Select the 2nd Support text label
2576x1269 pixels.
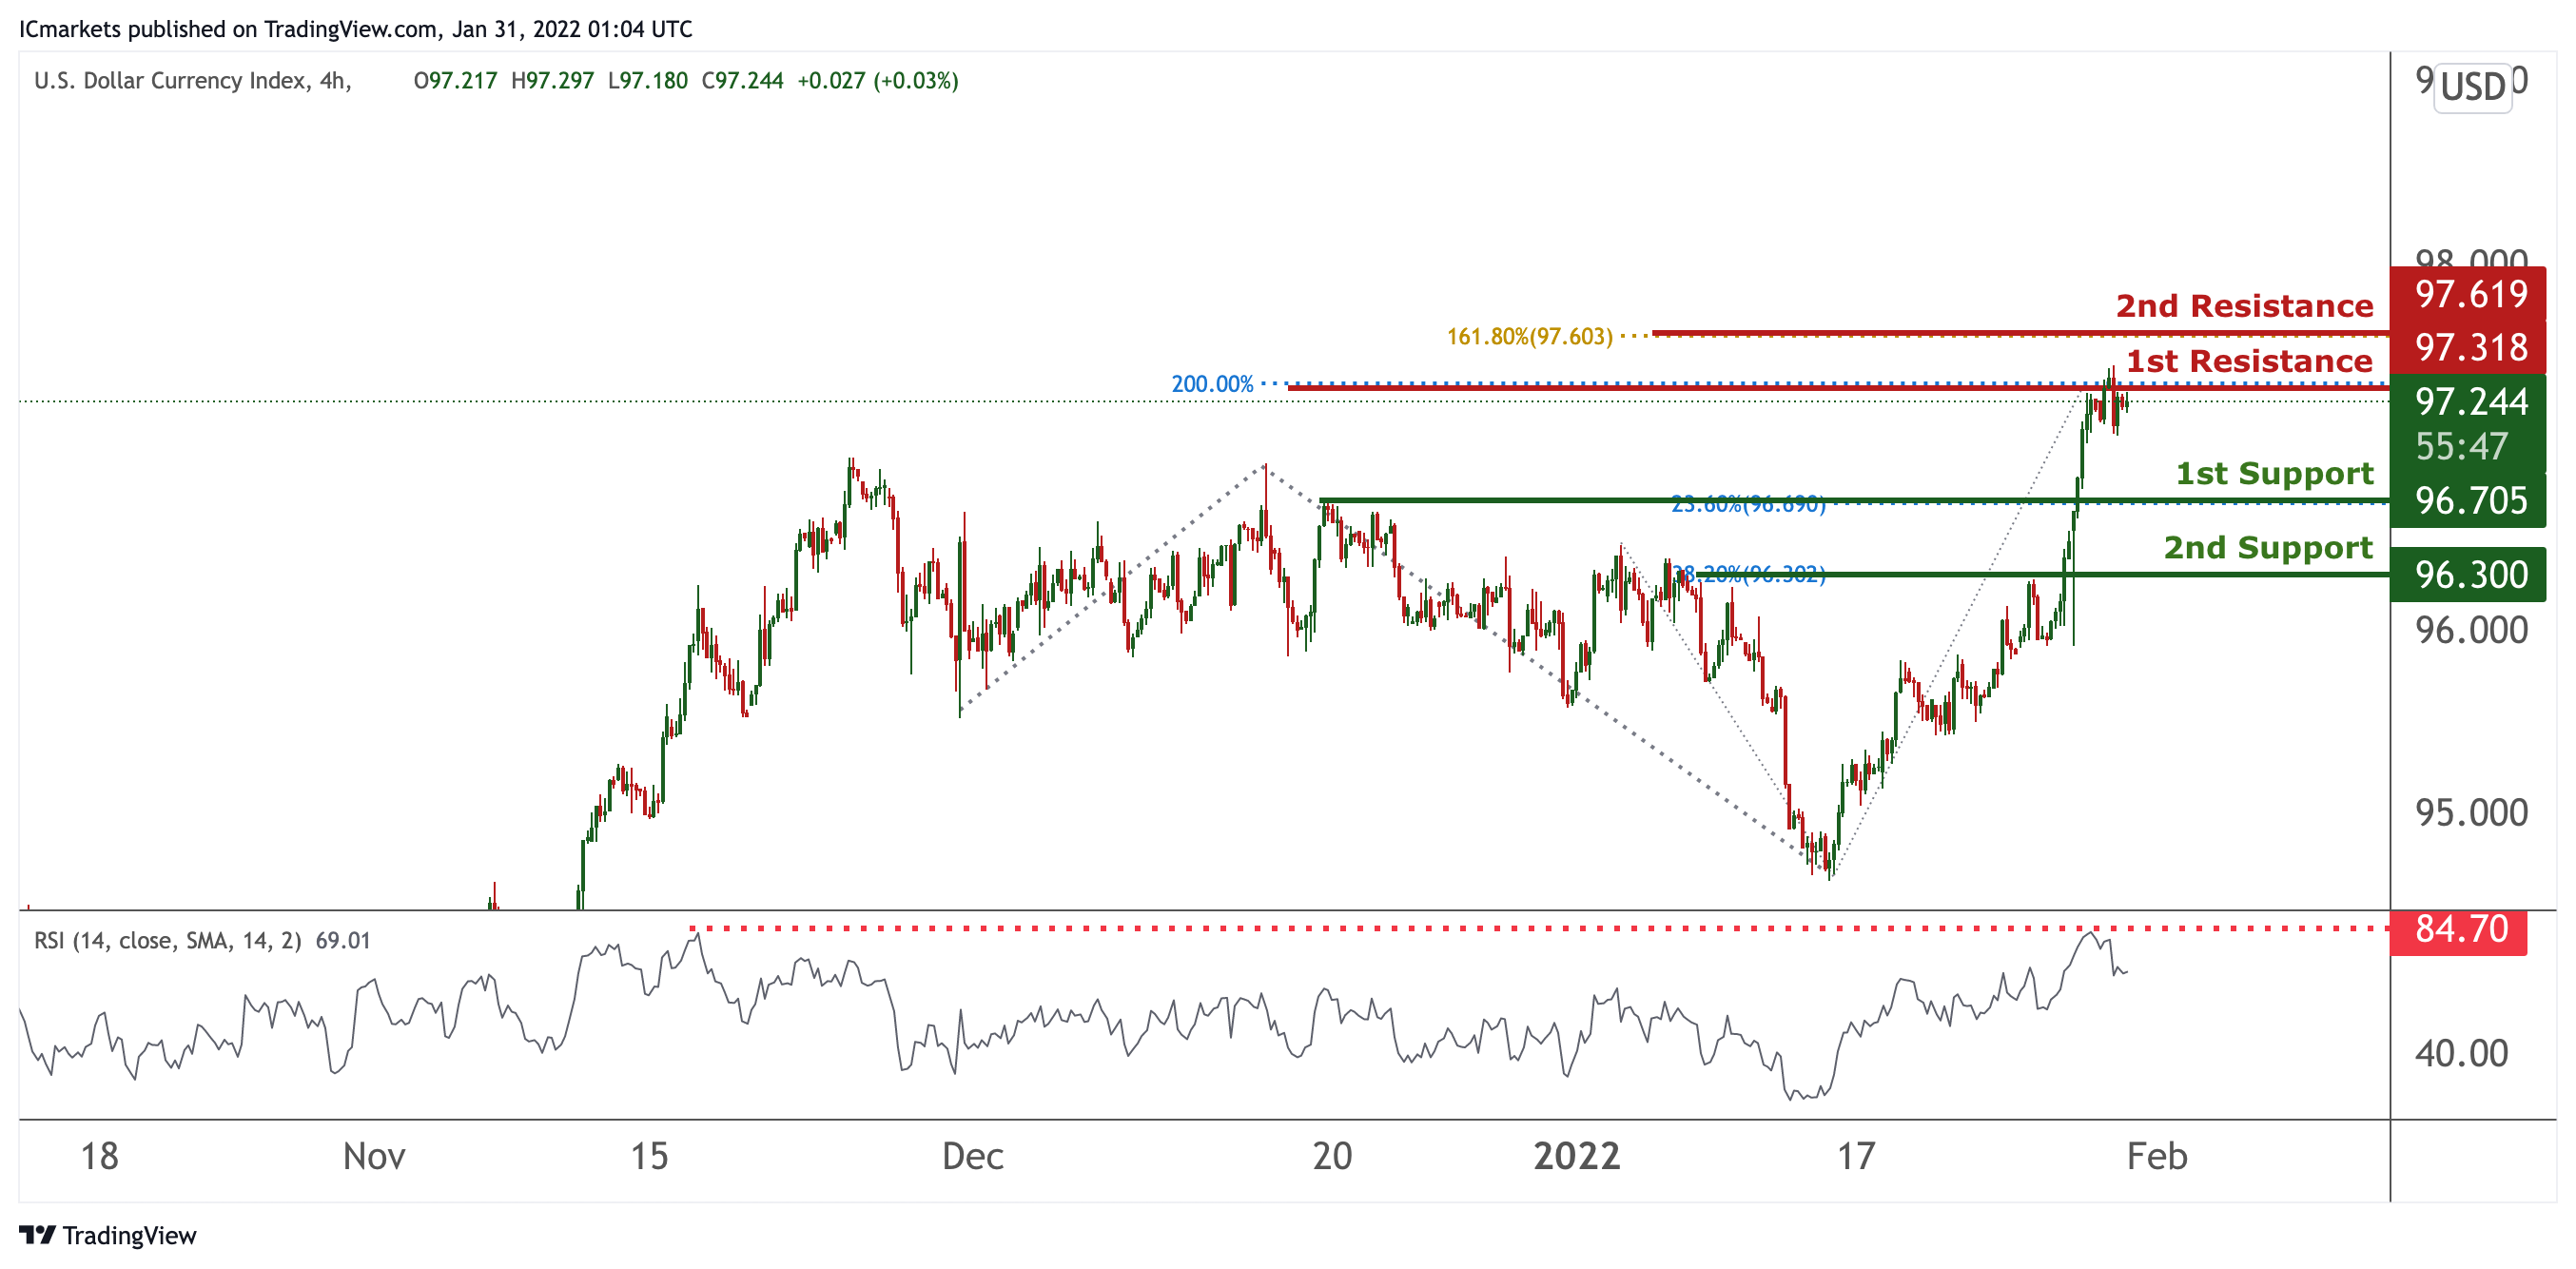coord(2267,547)
